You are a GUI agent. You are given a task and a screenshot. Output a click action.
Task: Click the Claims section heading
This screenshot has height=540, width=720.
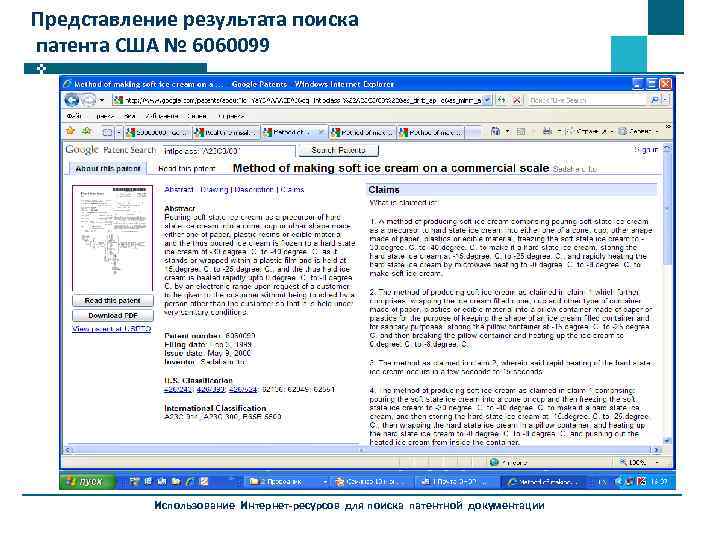384,190
